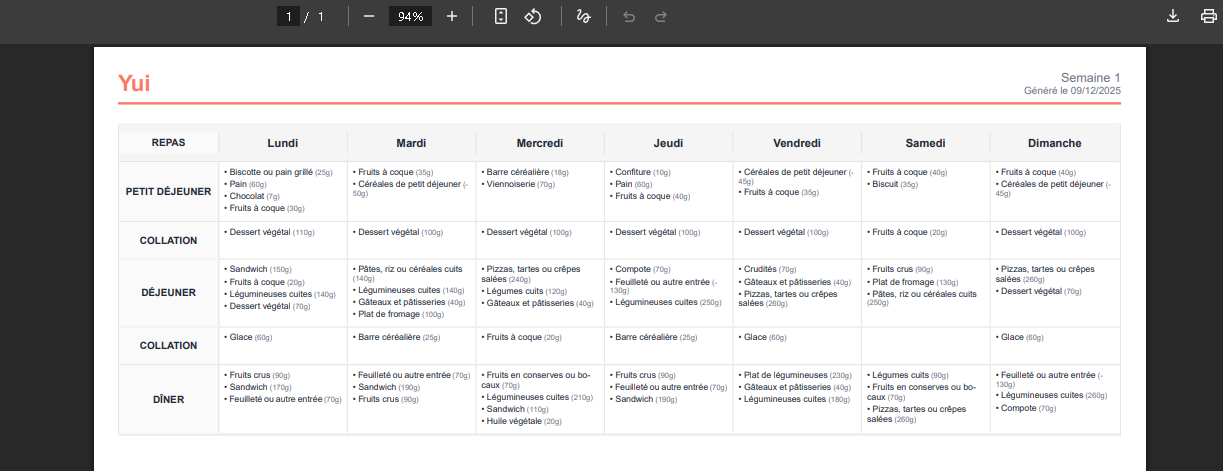Toggle fit to page view

click(501, 16)
